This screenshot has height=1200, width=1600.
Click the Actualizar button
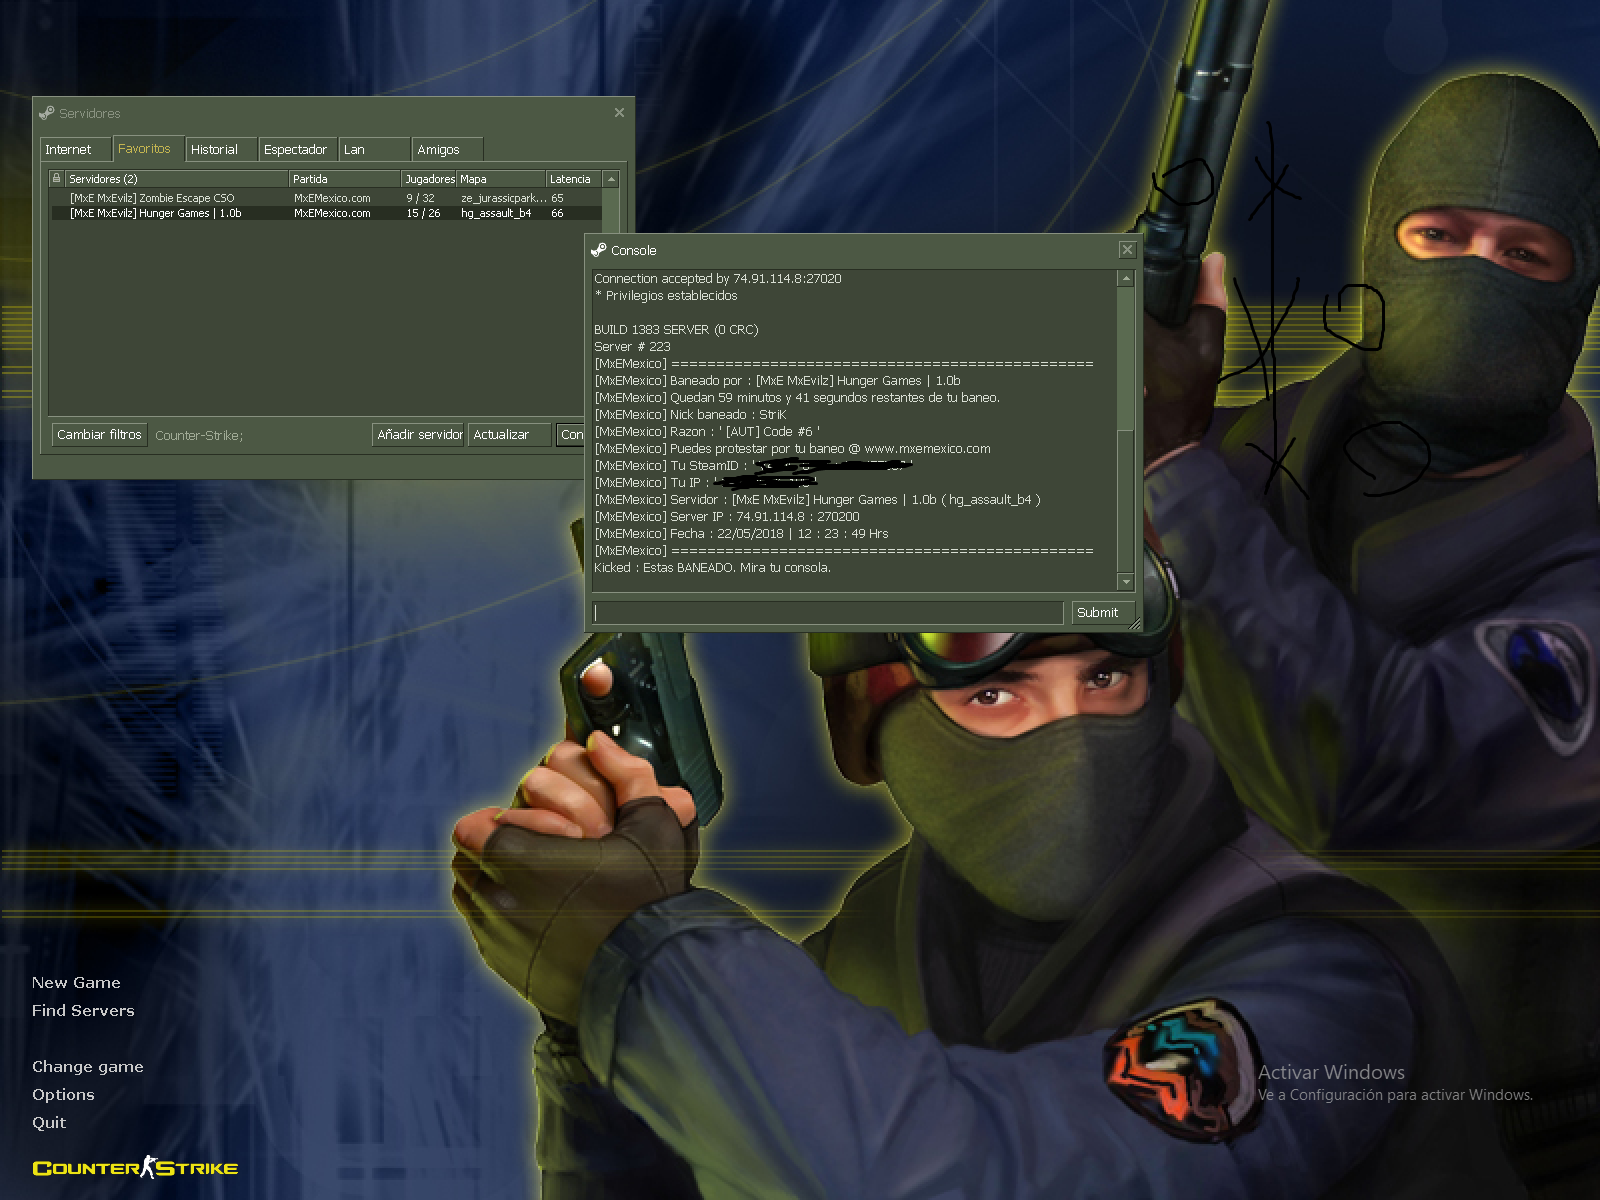tap(509, 435)
